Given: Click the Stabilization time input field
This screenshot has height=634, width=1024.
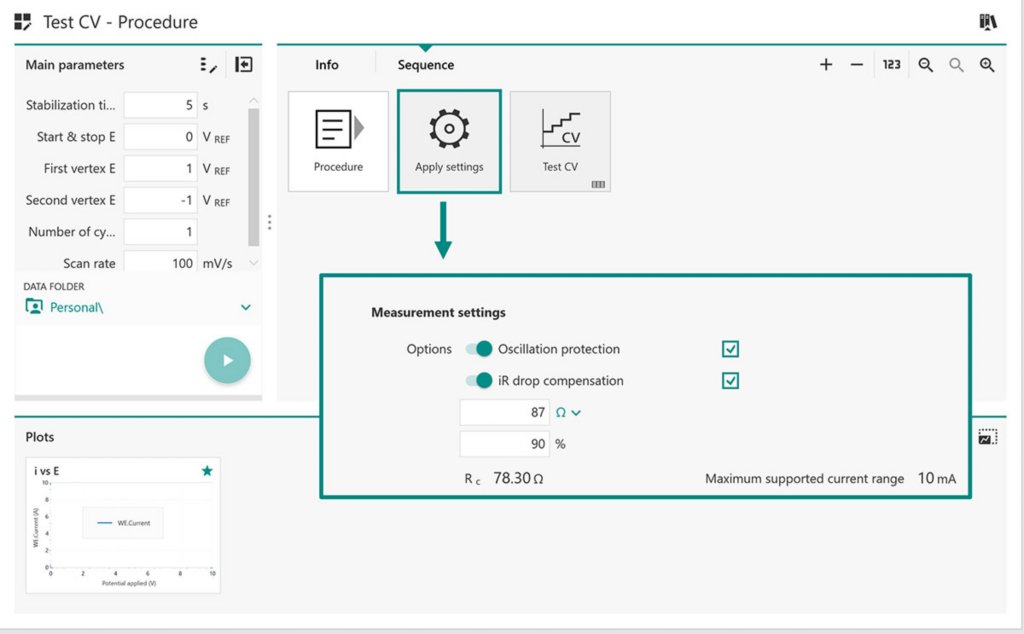Looking at the screenshot, I should tap(161, 105).
